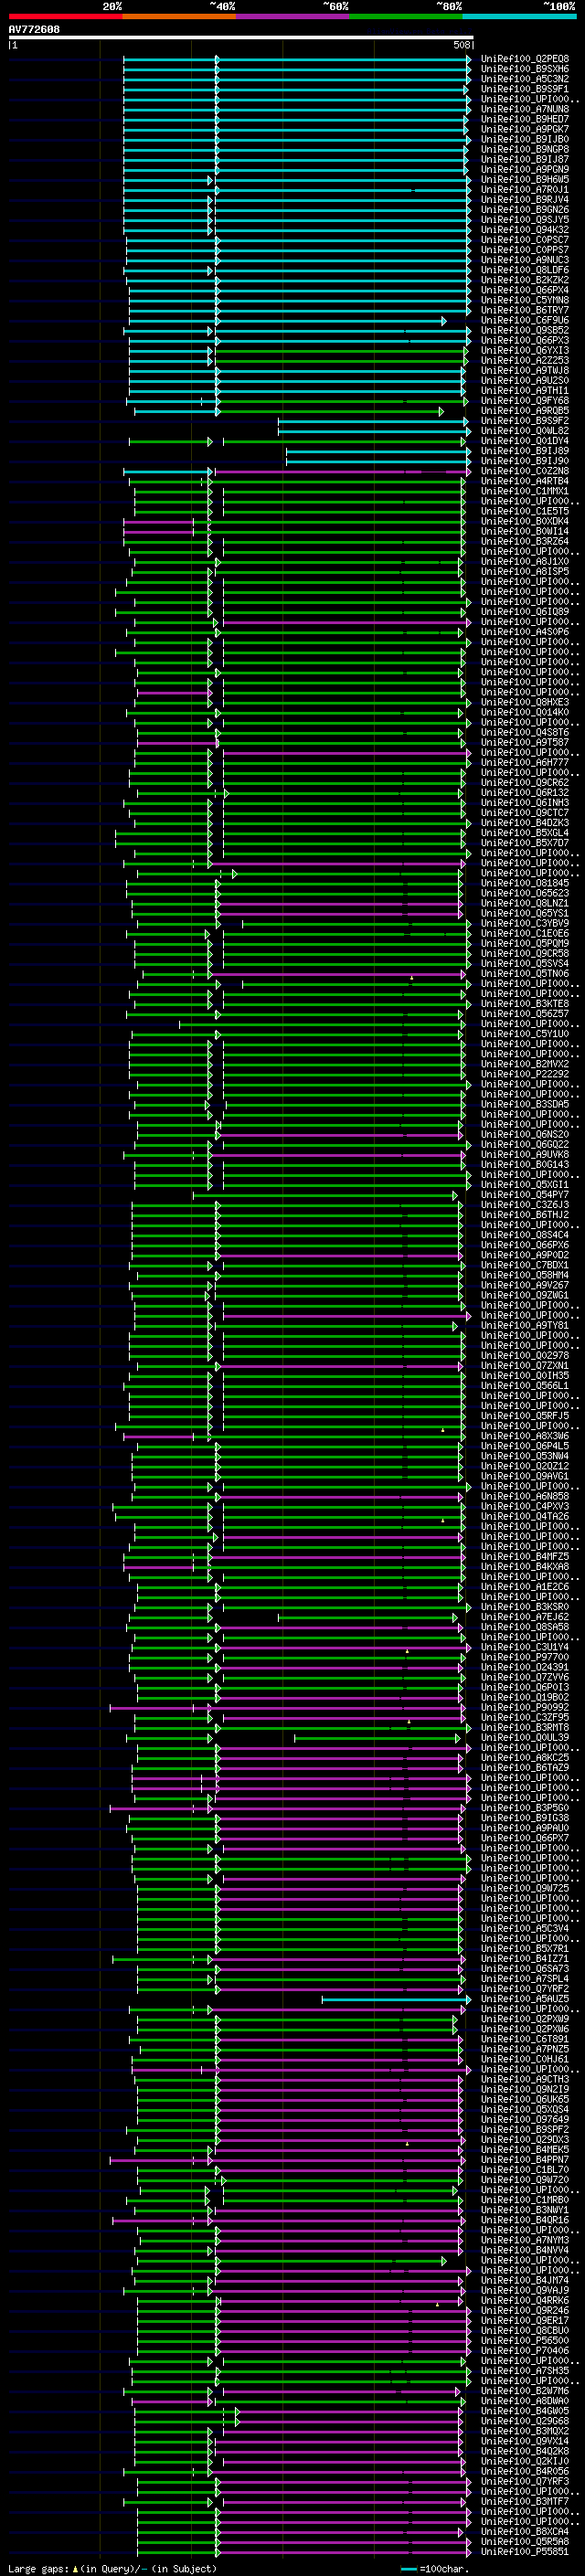Select the UniRef100_A2Z253 label
Viewport: 585px width, 2576px height.
click(525, 361)
